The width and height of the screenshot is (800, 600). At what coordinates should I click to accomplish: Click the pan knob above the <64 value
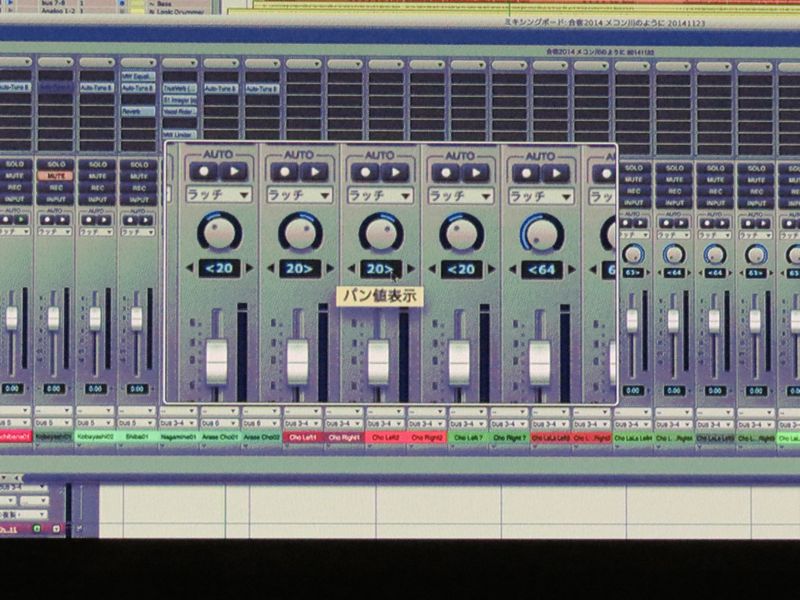point(542,234)
